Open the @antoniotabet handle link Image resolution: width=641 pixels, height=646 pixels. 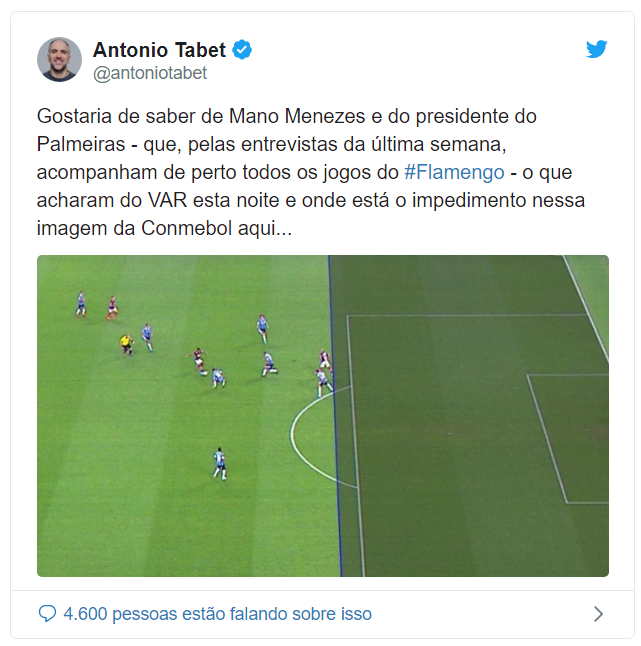coord(150,73)
